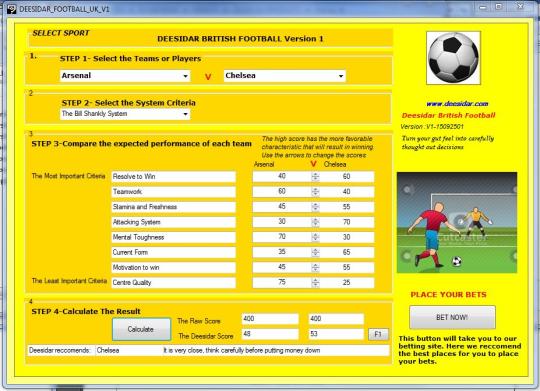The image size is (540, 391).
Task: Click the SELECT SPORT label
Action: (61, 33)
